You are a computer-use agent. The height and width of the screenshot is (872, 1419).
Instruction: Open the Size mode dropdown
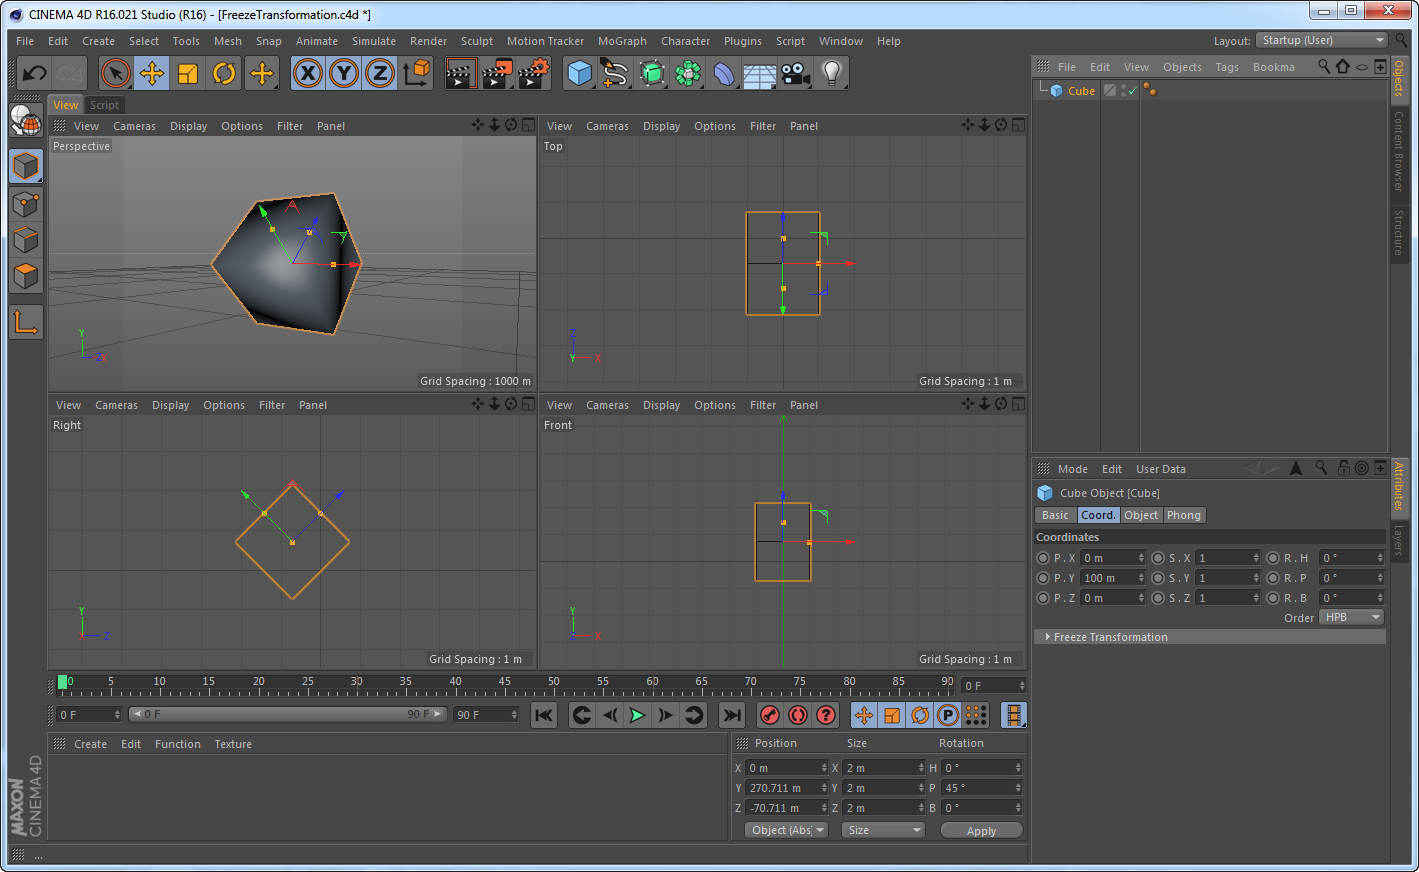coord(882,830)
